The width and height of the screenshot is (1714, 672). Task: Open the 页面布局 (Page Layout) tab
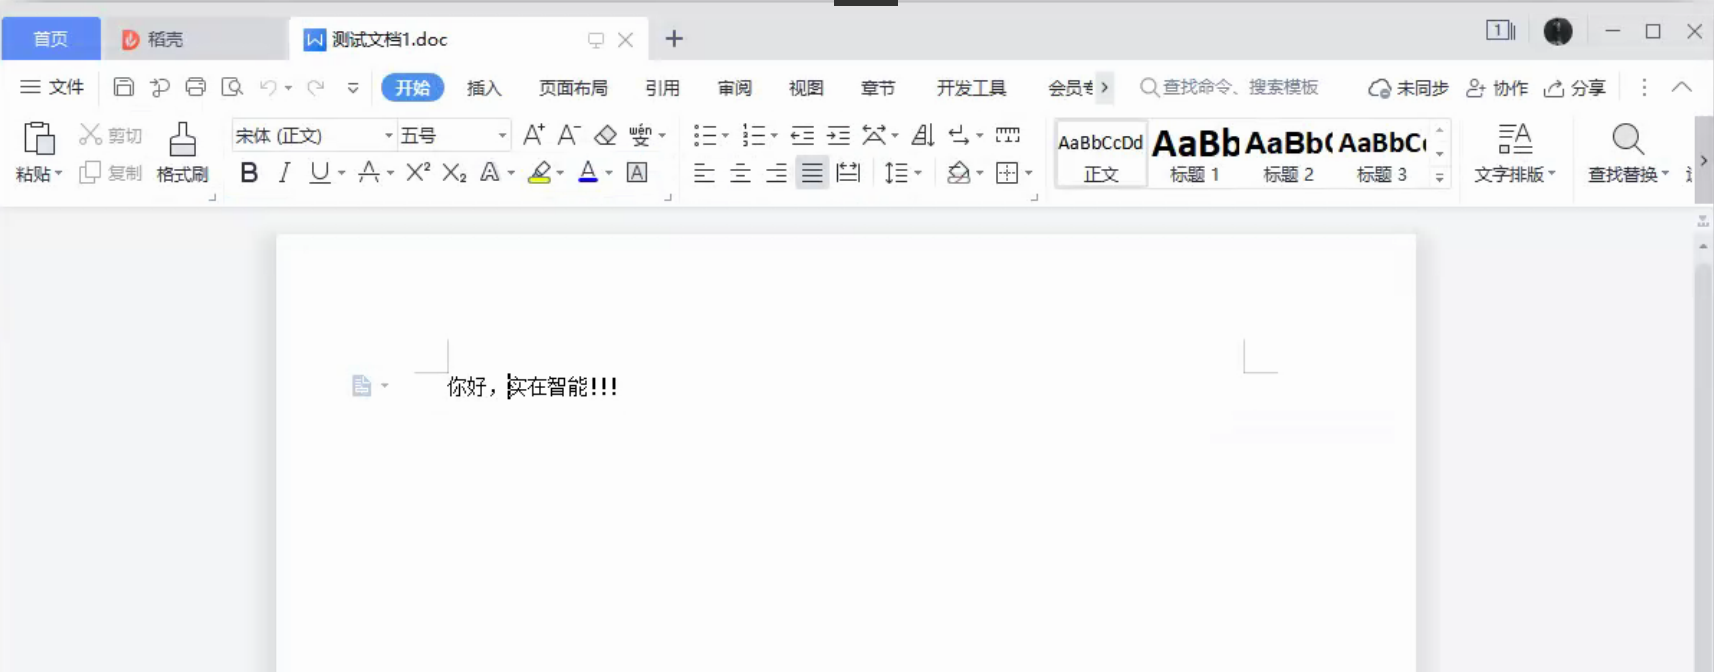573,88
